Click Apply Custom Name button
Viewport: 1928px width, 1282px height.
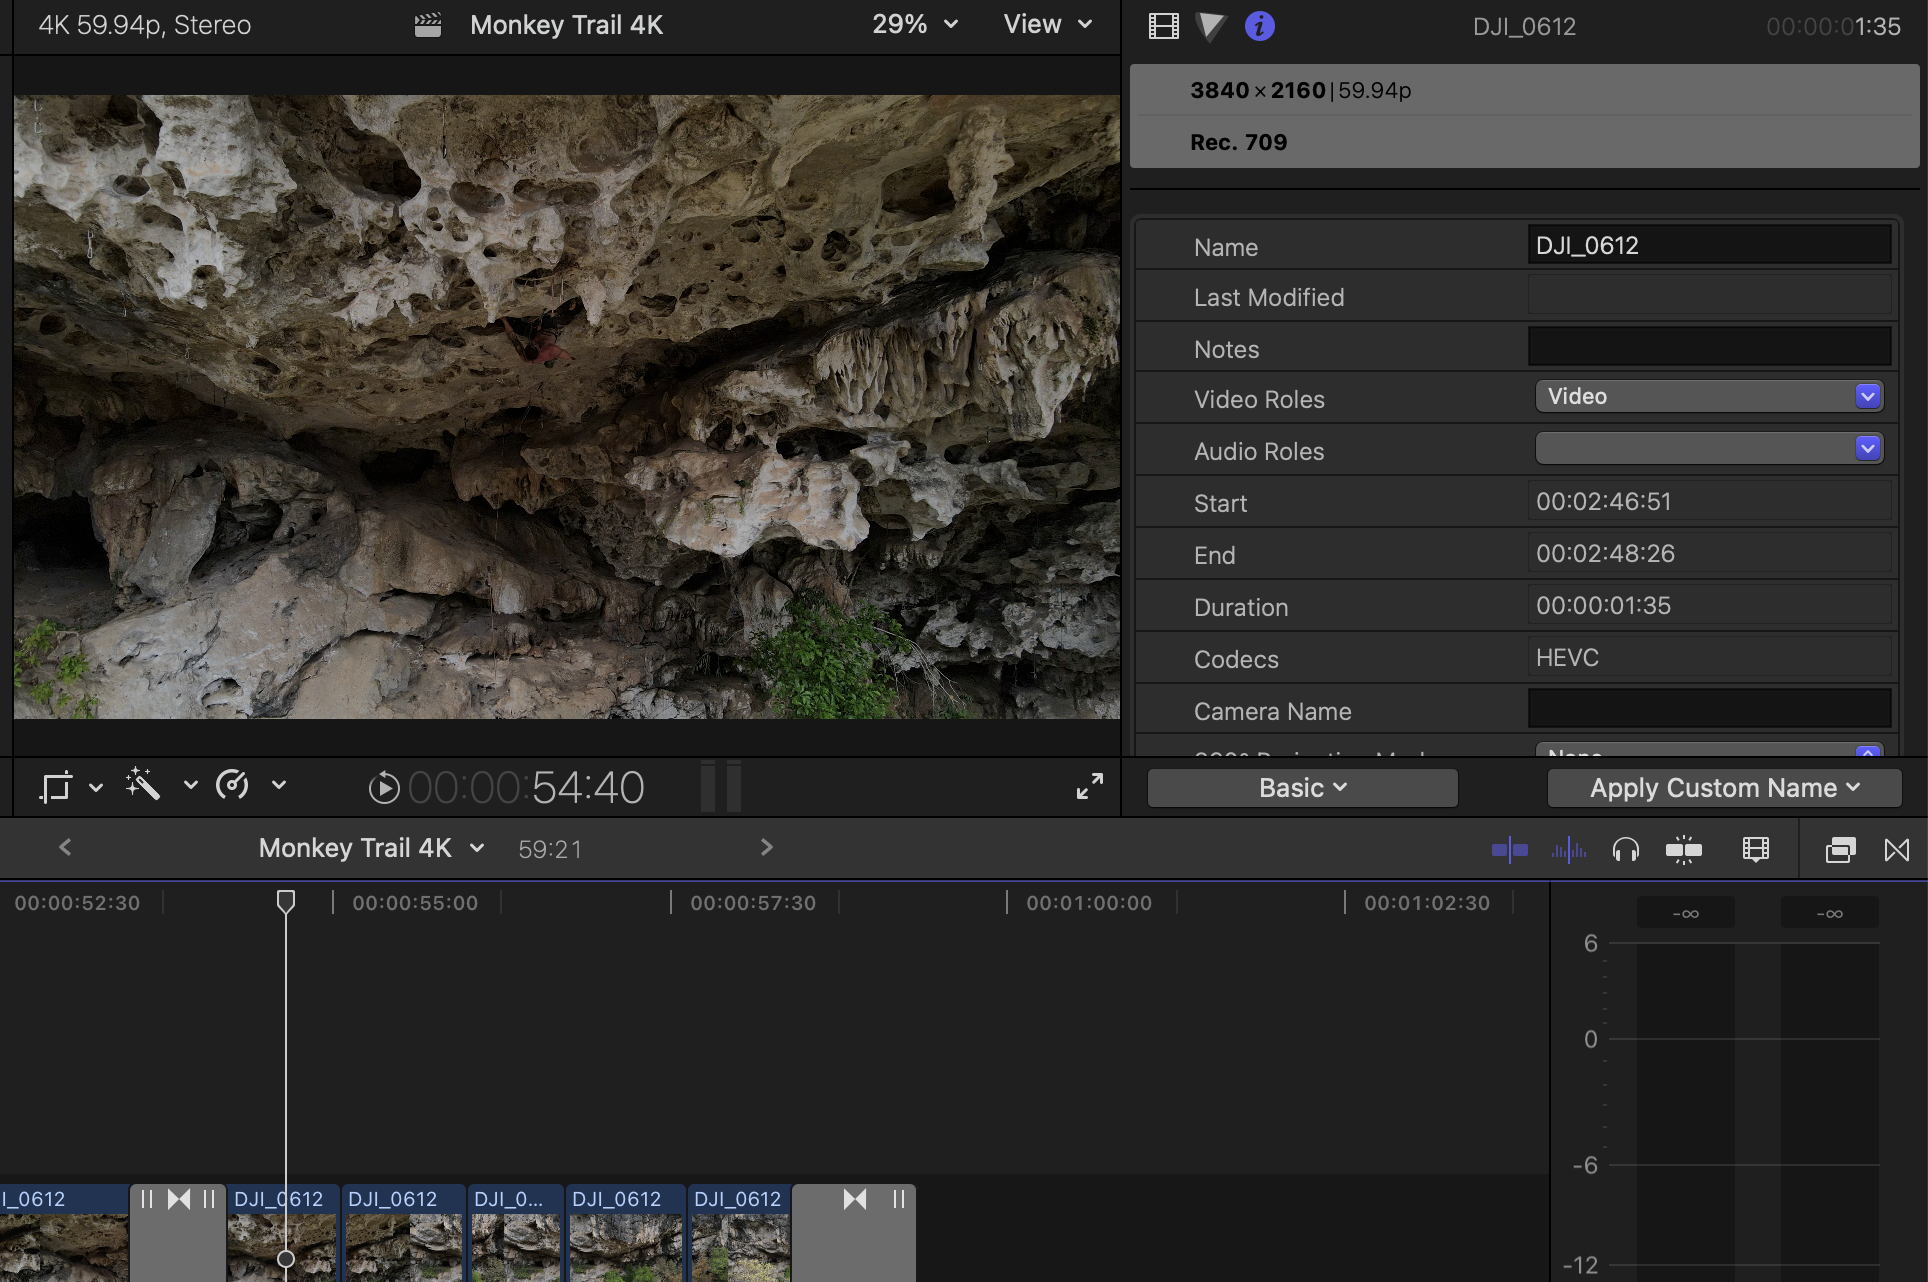tap(1724, 788)
